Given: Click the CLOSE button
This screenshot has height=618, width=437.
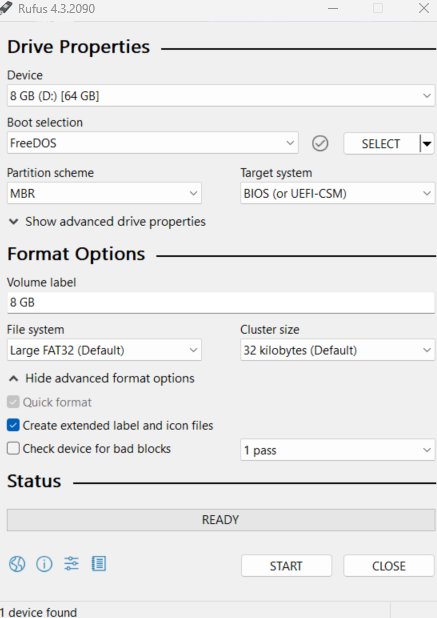Looking at the screenshot, I should click(389, 566).
